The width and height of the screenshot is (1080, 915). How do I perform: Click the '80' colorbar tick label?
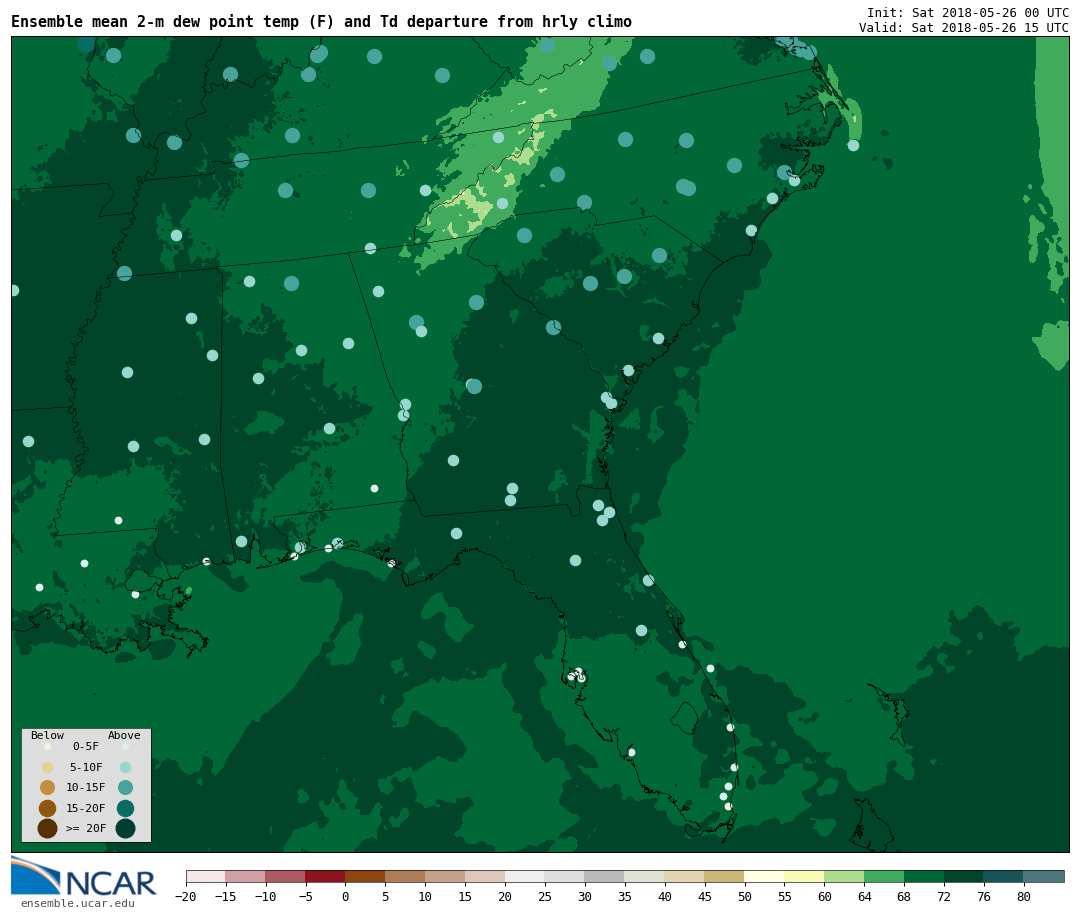tap(1024, 896)
